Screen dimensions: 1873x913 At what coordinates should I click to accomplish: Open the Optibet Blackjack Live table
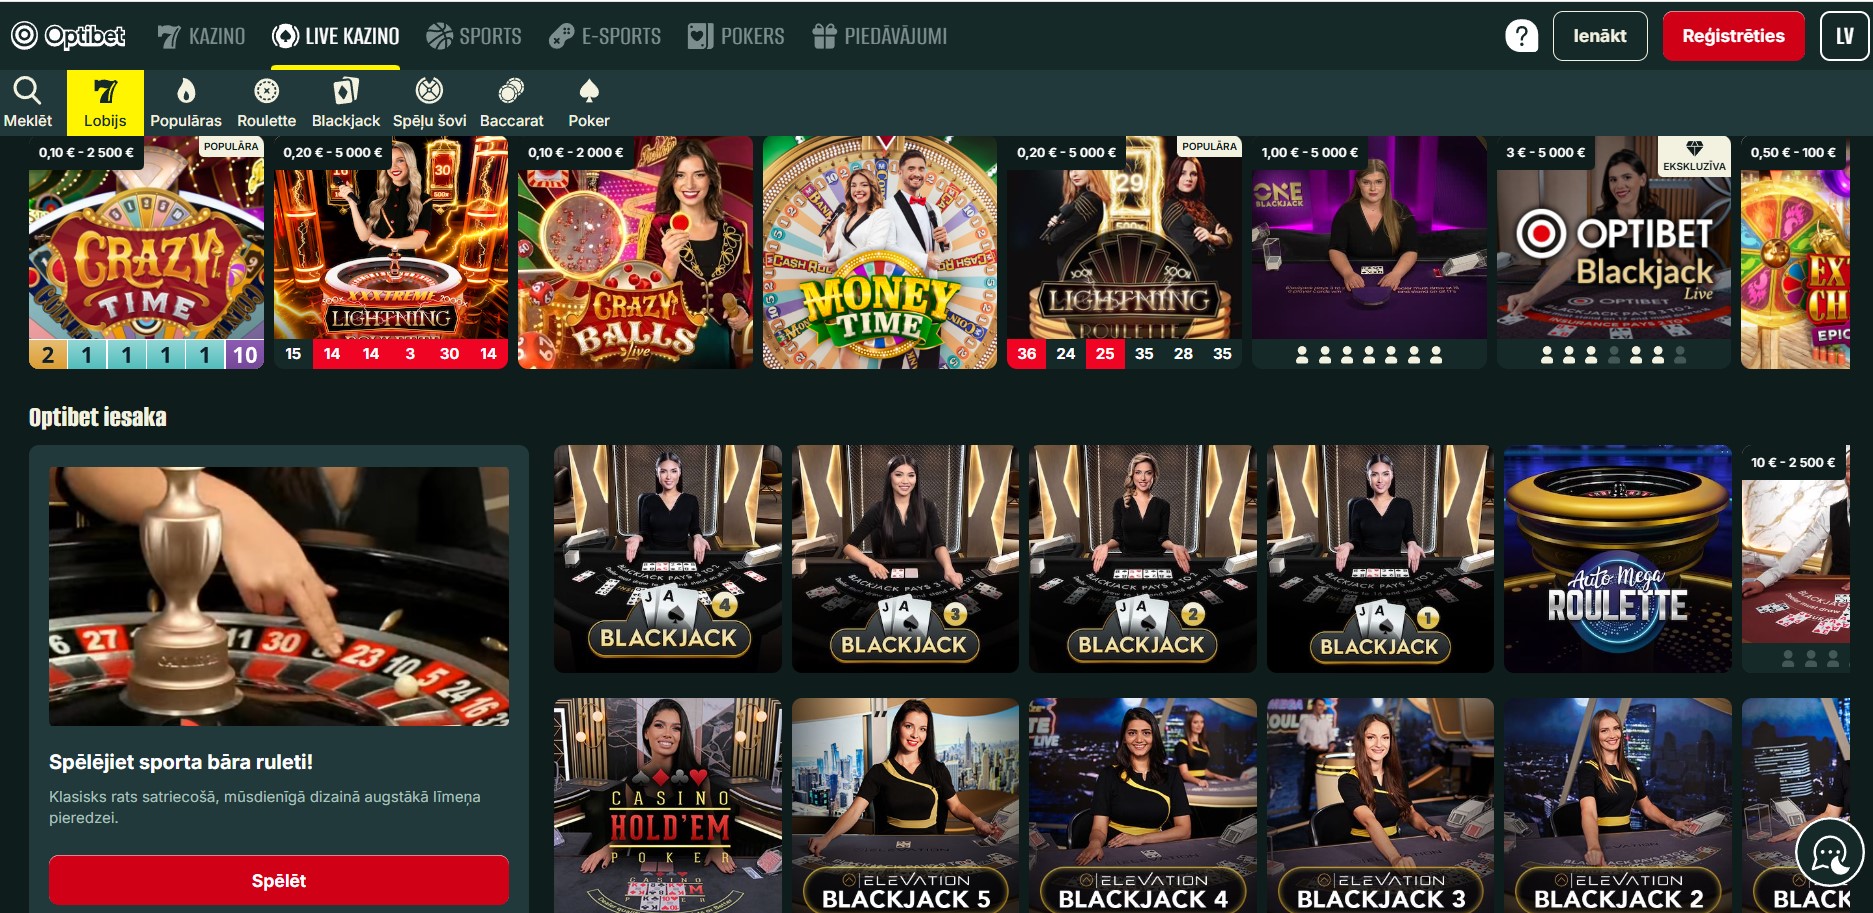pyautogui.click(x=1613, y=253)
